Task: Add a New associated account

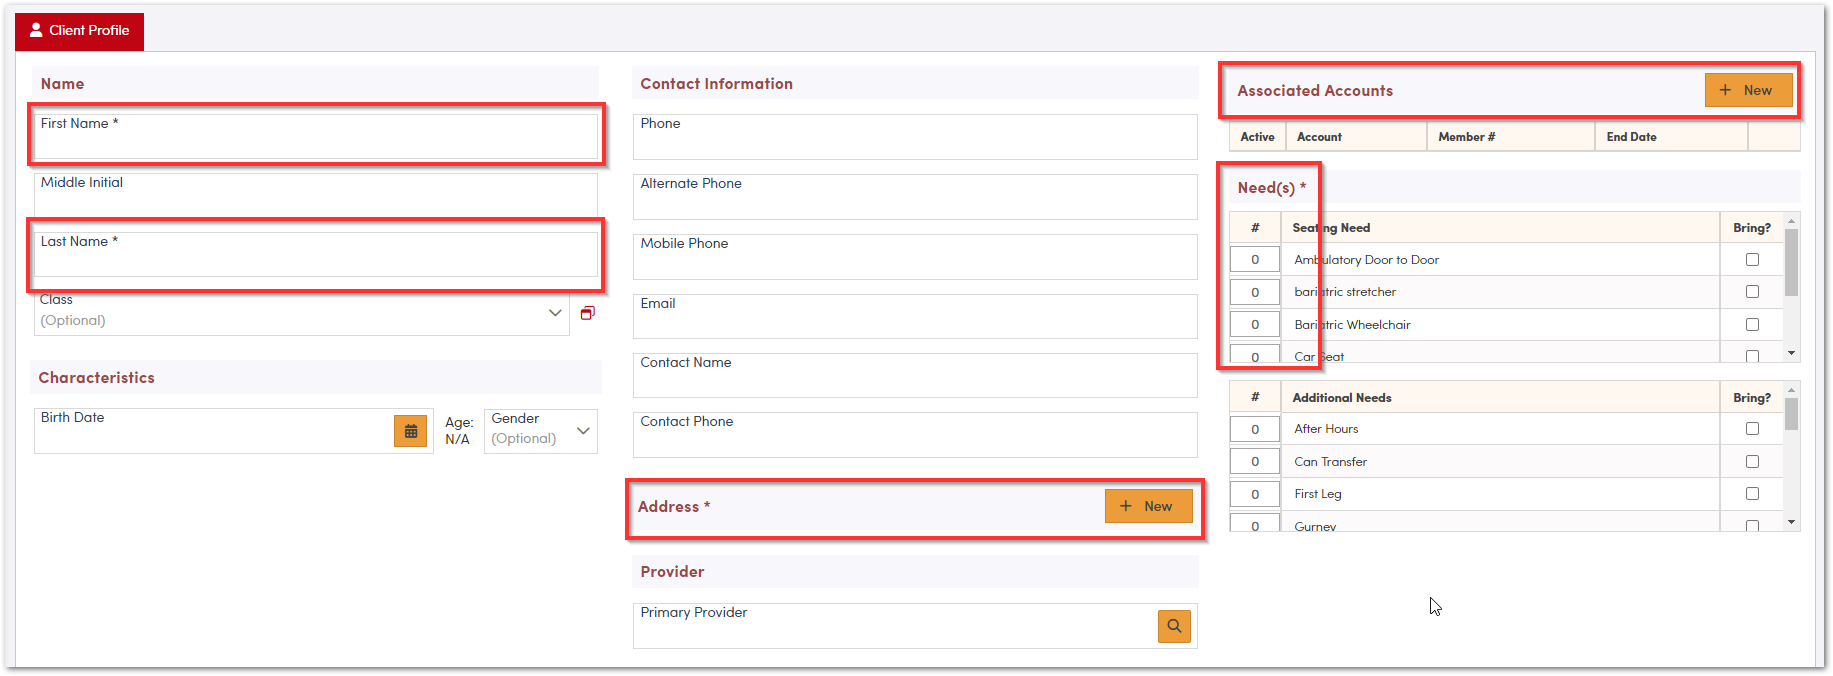Action: click(1747, 91)
